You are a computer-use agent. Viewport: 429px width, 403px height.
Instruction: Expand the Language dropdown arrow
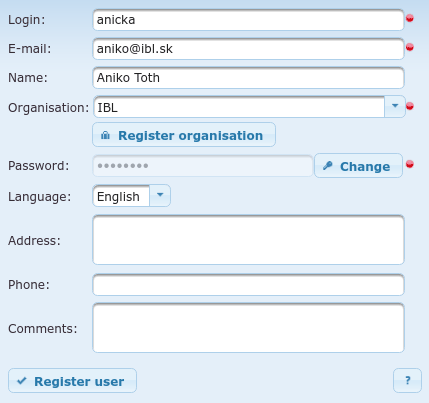tap(160, 195)
